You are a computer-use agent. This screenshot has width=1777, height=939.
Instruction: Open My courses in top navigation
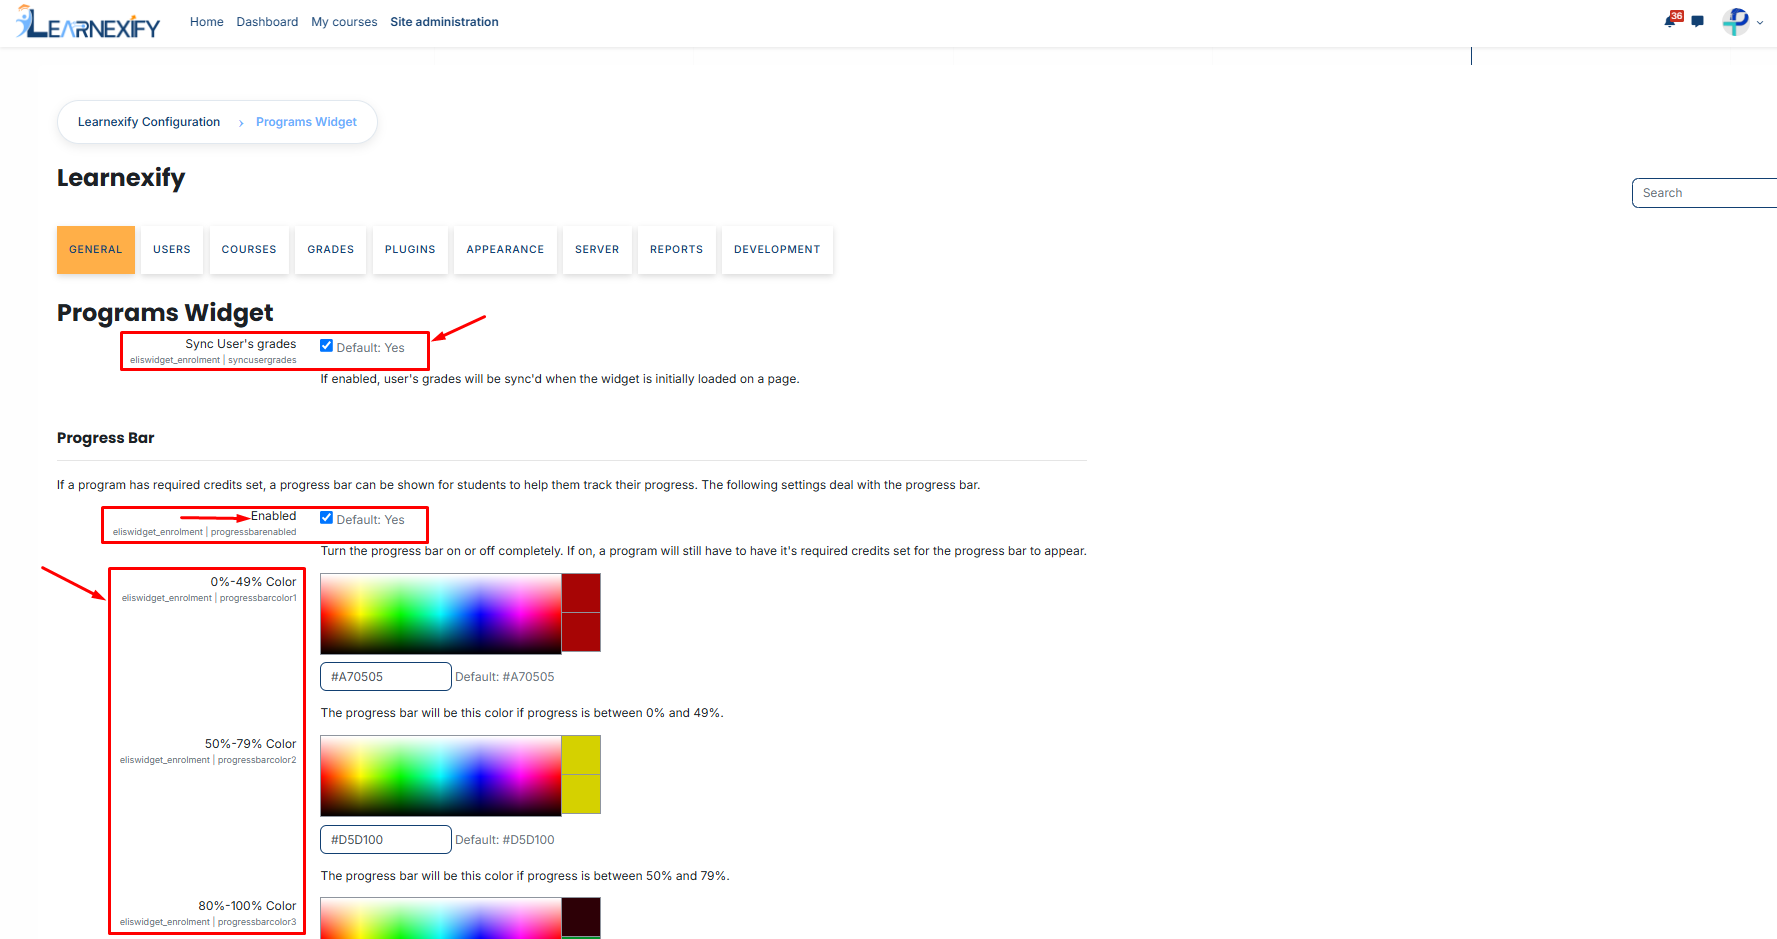344,22
